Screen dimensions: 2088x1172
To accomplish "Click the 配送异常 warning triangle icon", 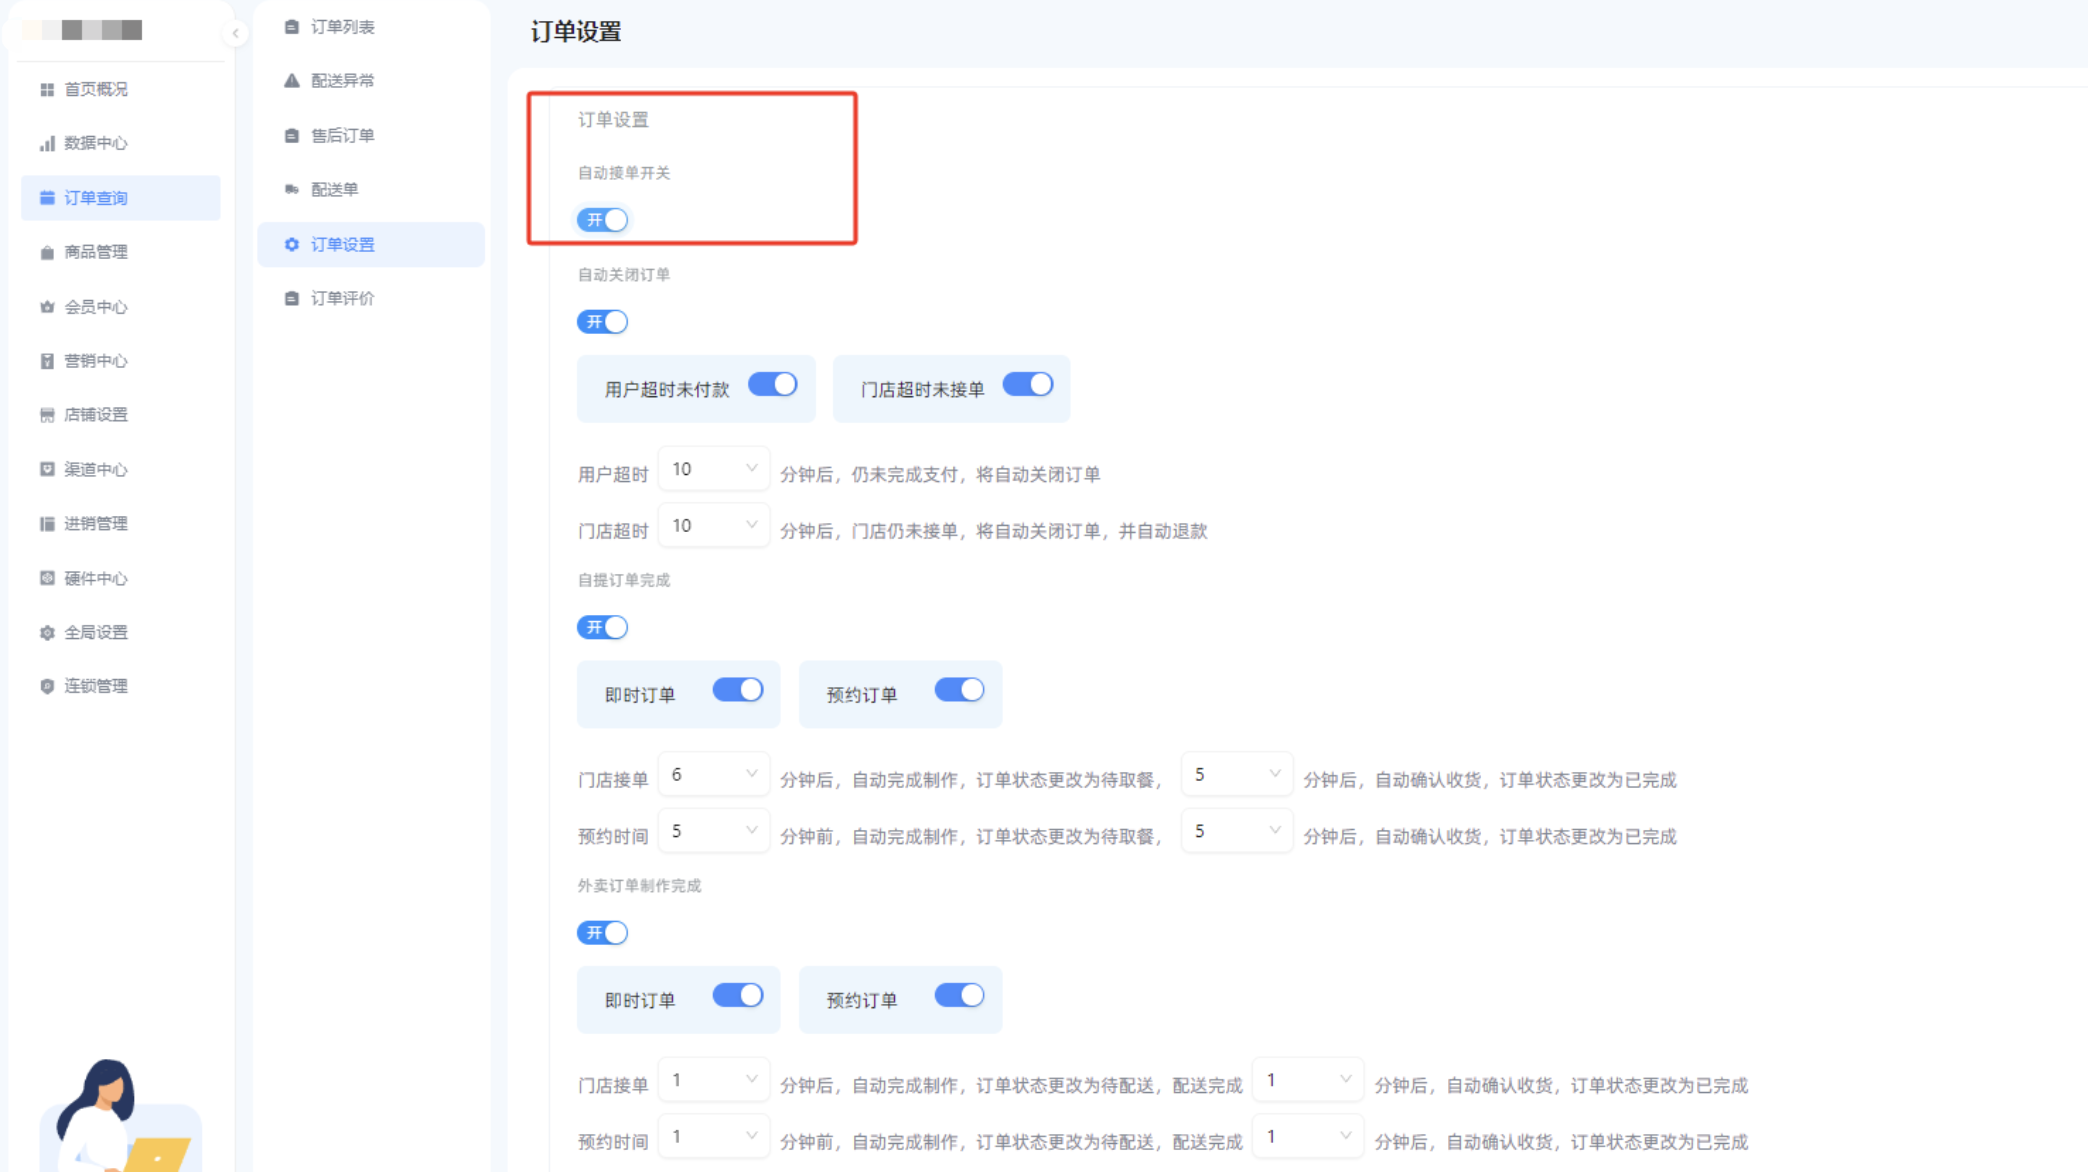I will (292, 81).
